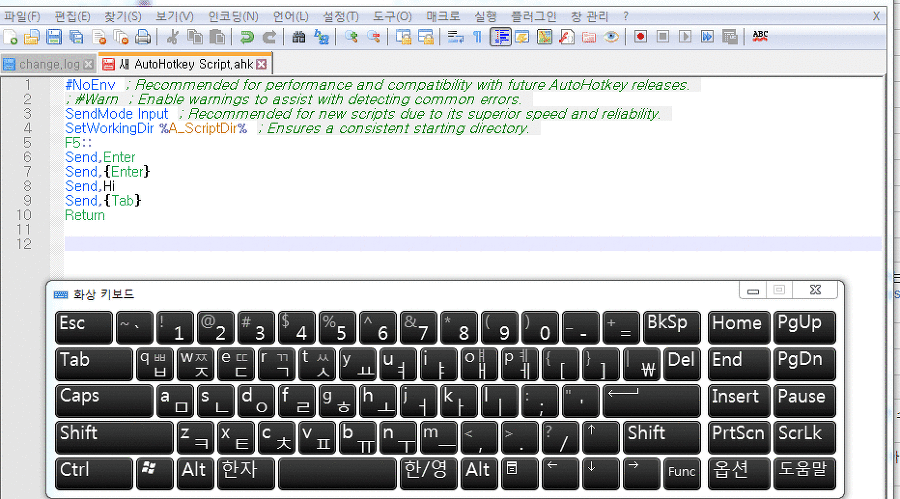Image resolution: width=900 pixels, height=499 pixels.
Task: Open user-defined language dialog icon
Action: coord(522,37)
